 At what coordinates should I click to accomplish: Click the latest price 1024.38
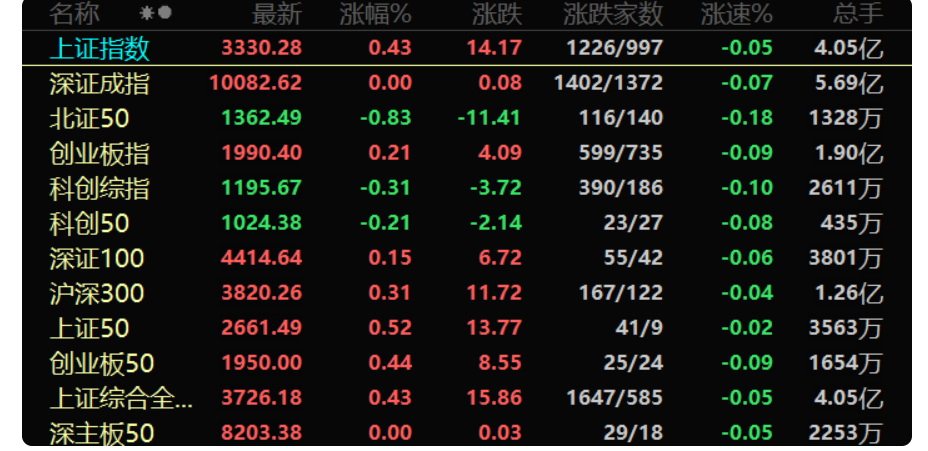pos(262,222)
